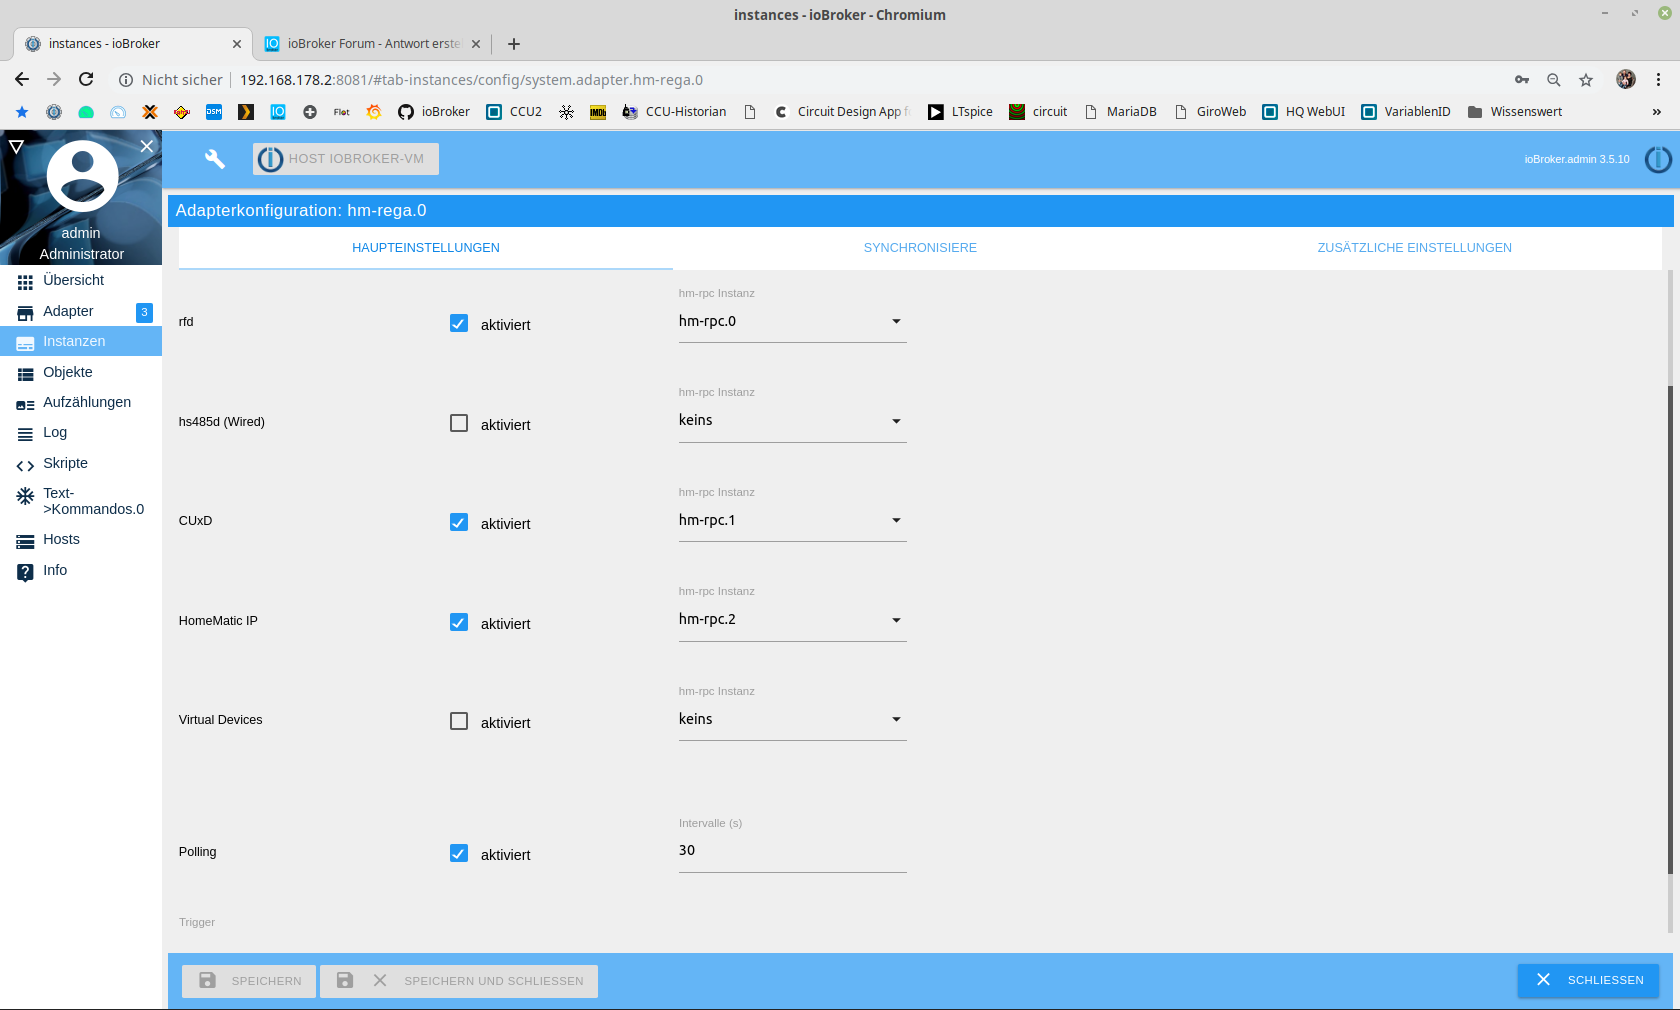Click the browser reload page icon

point(86,80)
